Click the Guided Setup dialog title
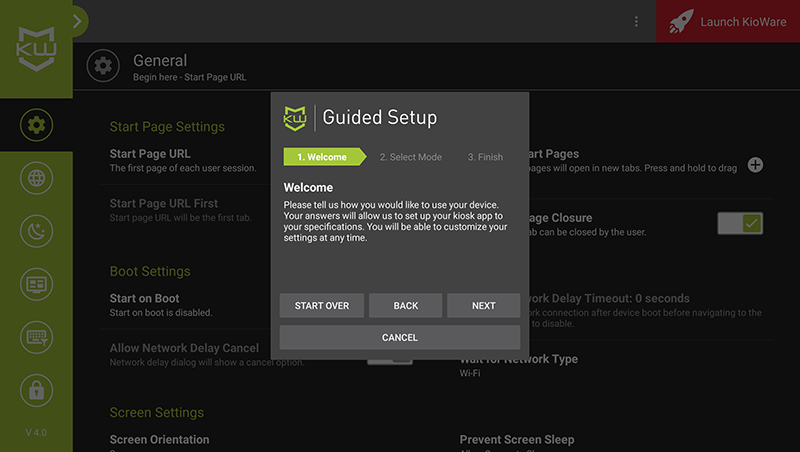800x452 pixels. pos(380,117)
